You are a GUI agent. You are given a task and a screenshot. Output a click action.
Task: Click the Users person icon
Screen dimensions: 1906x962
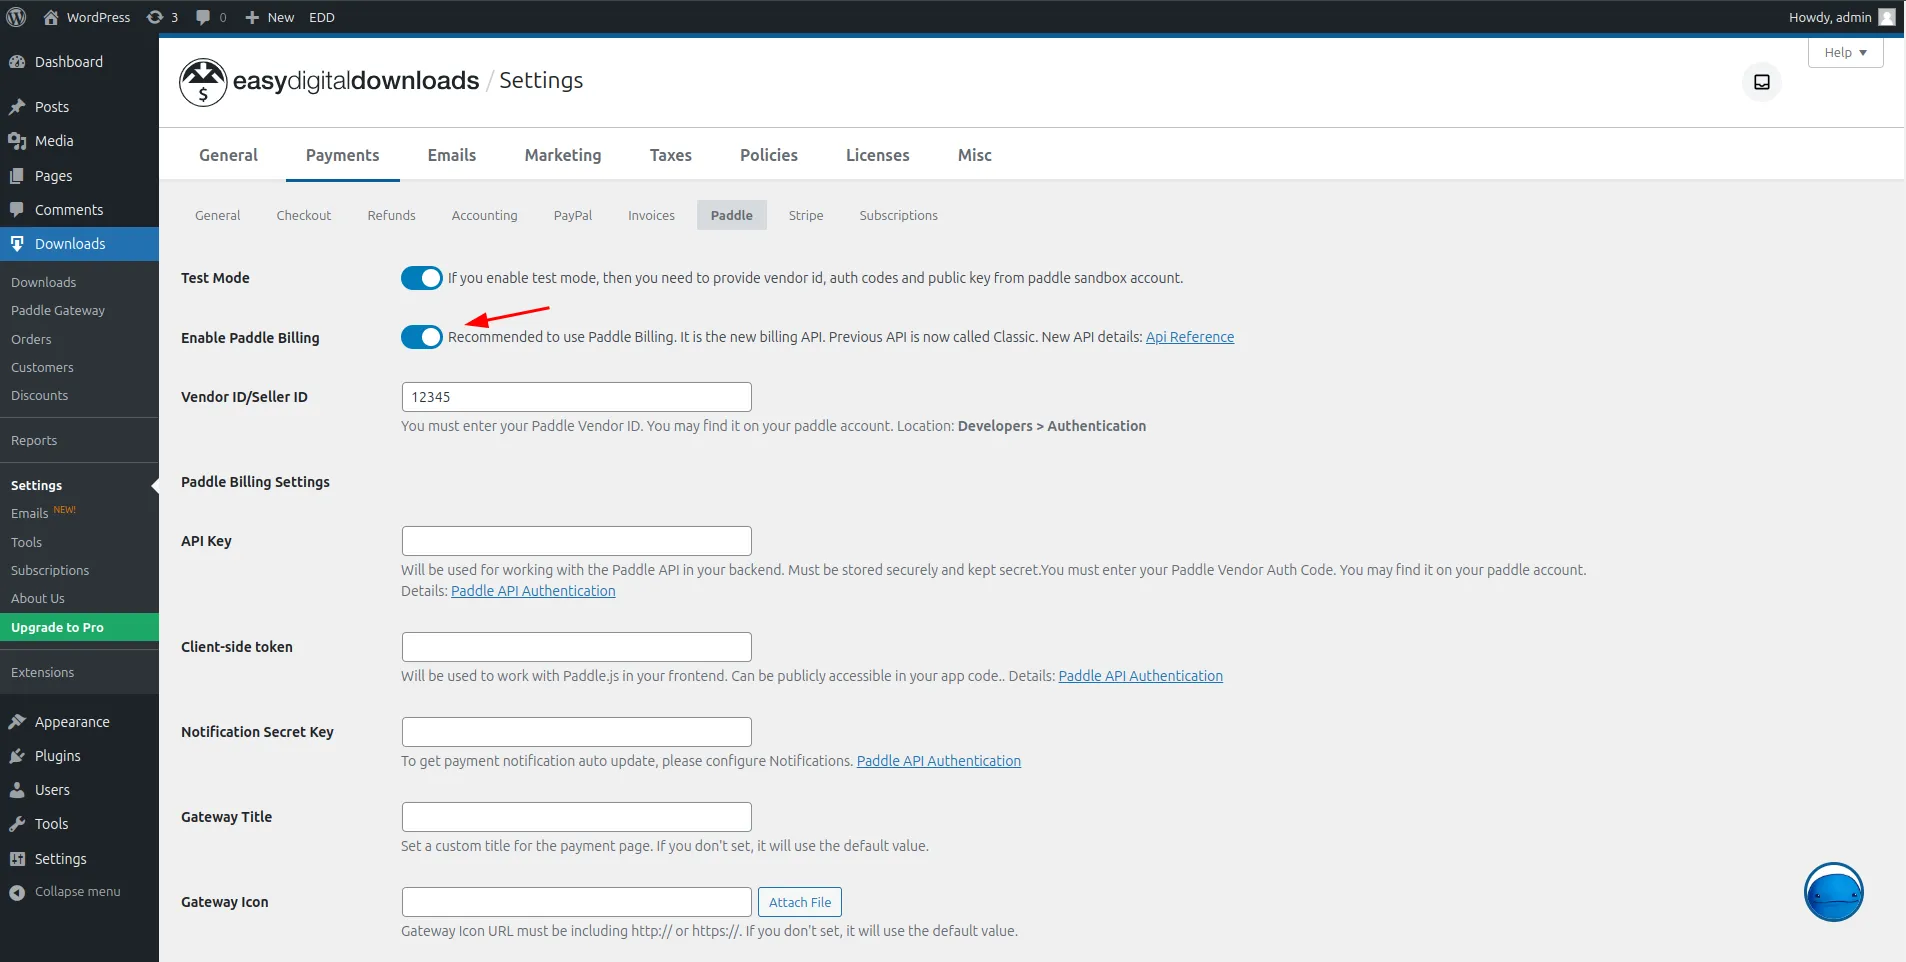[x=17, y=790]
